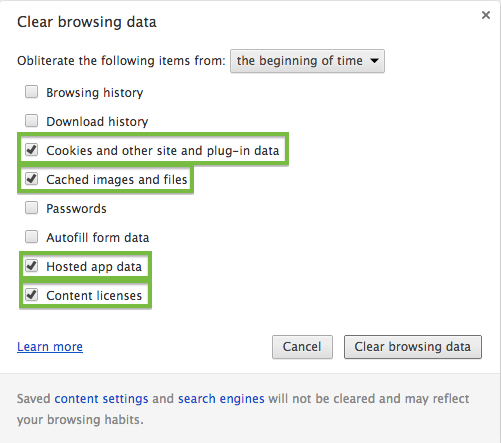This screenshot has height=443, width=501.
Task: Click the Cancel button
Action: point(302,347)
